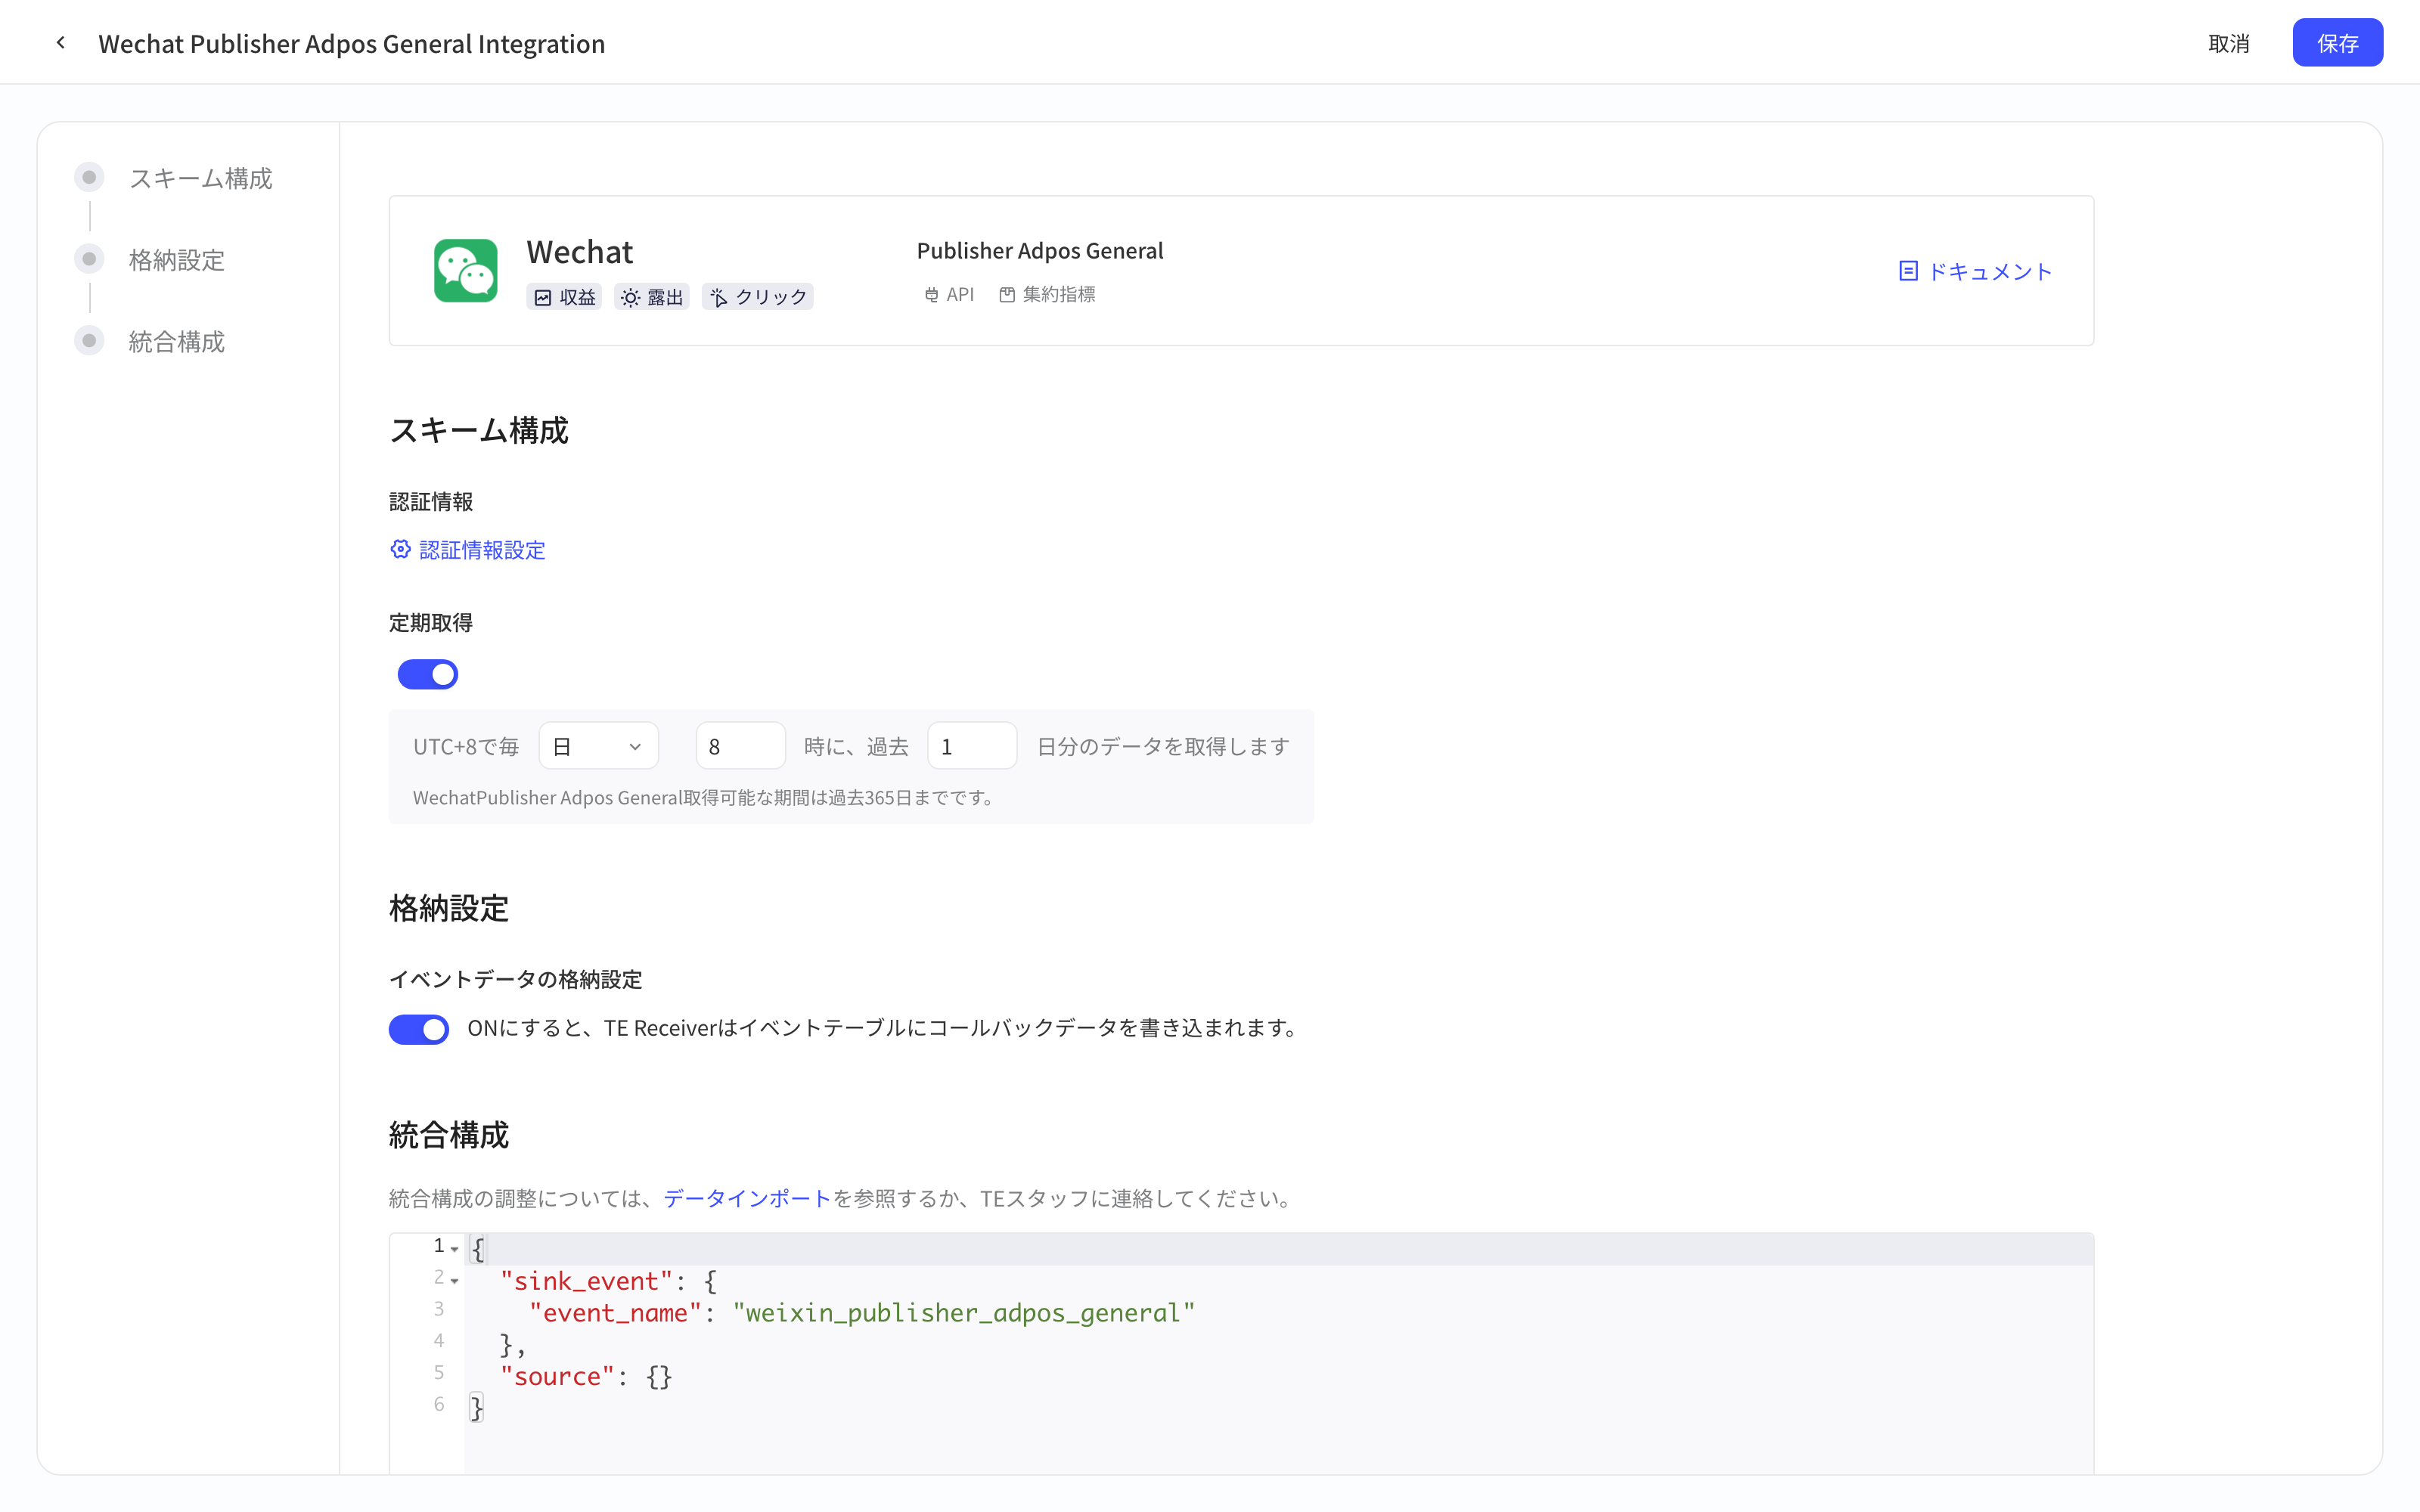Go back using the top-left arrow
The image size is (2420, 1512).
(61, 43)
